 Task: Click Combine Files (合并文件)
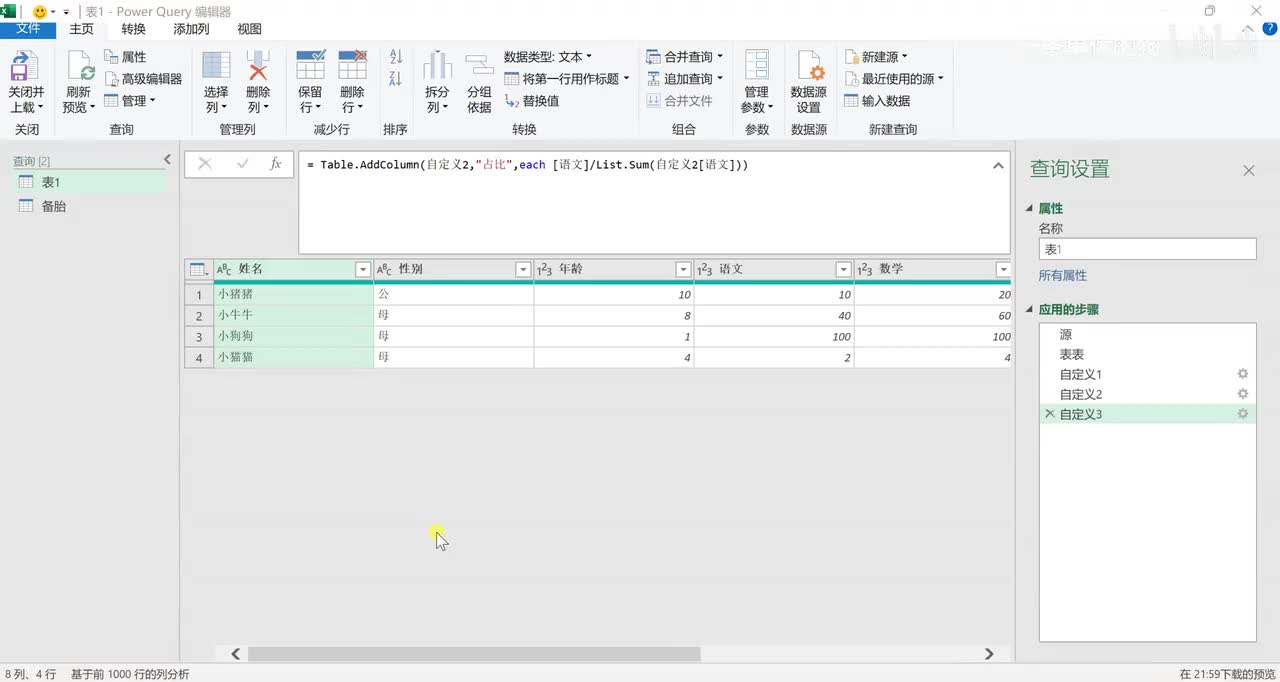[x=679, y=101]
